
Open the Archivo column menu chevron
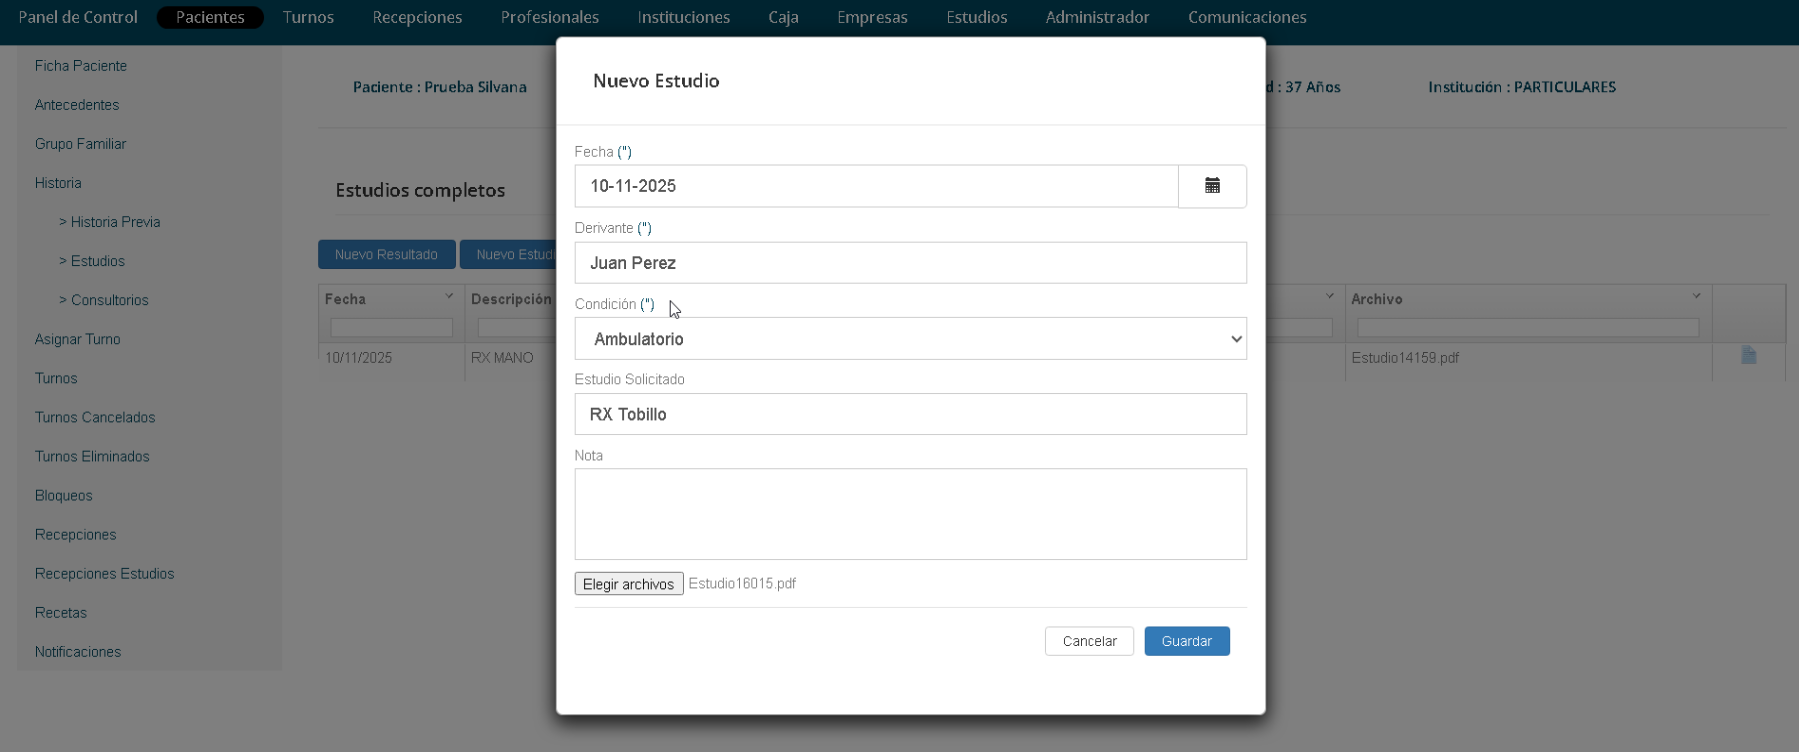1696,296
